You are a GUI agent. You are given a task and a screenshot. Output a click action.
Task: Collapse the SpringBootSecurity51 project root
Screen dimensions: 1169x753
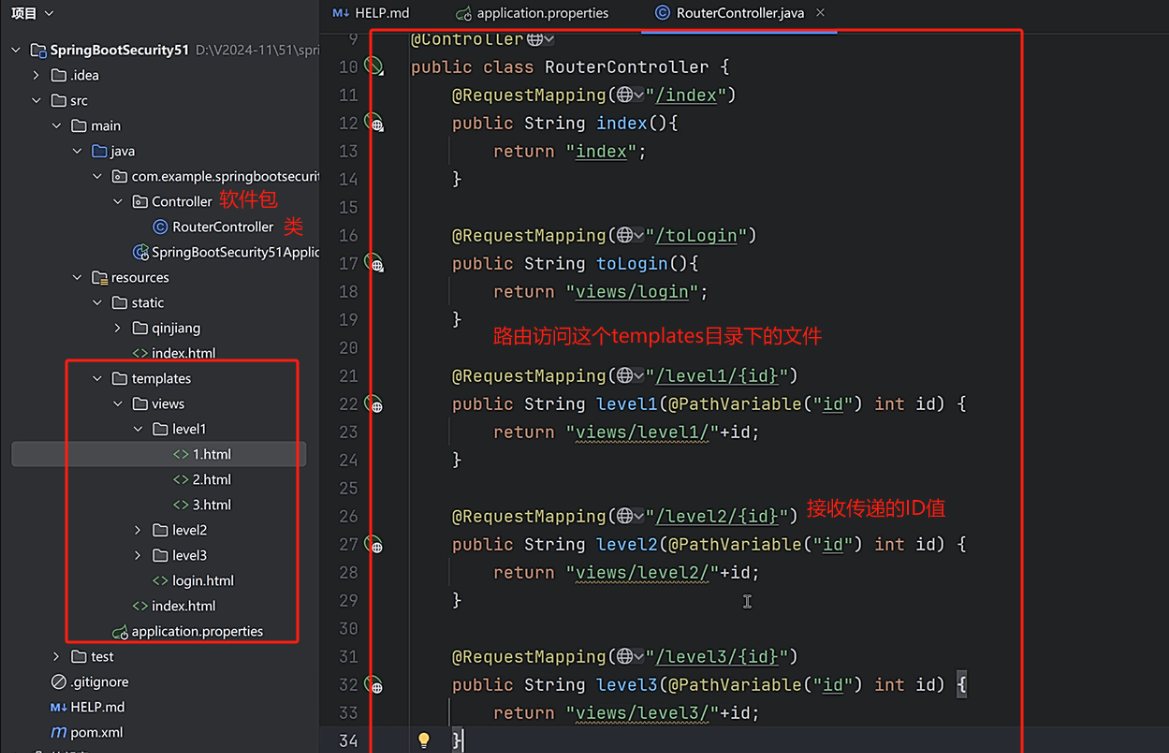coord(16,50)
